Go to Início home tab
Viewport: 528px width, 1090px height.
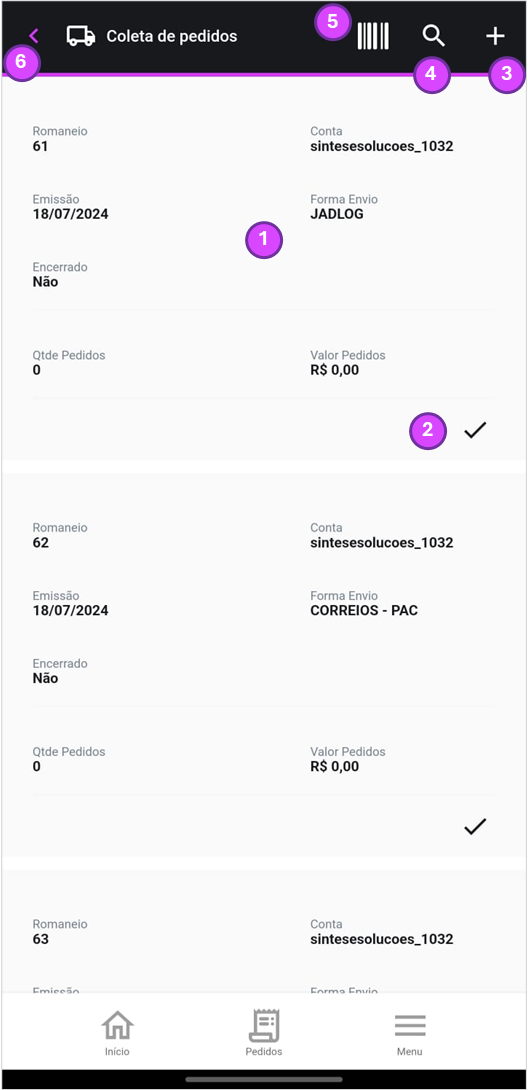pos(117,1032)
